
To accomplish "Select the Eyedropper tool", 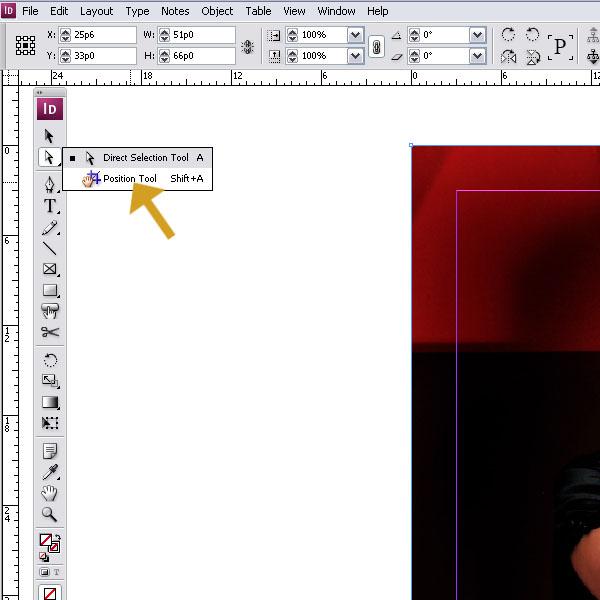I will [x=49, y=472].
